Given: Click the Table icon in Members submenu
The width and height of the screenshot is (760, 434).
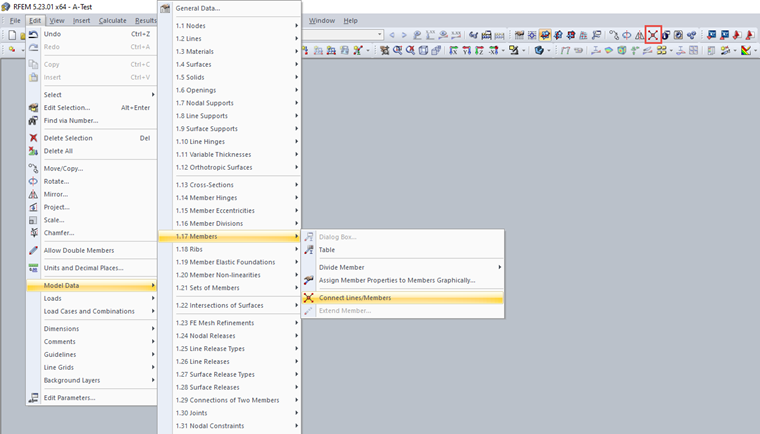Looking at the screenshot, I should pos(309,250).
